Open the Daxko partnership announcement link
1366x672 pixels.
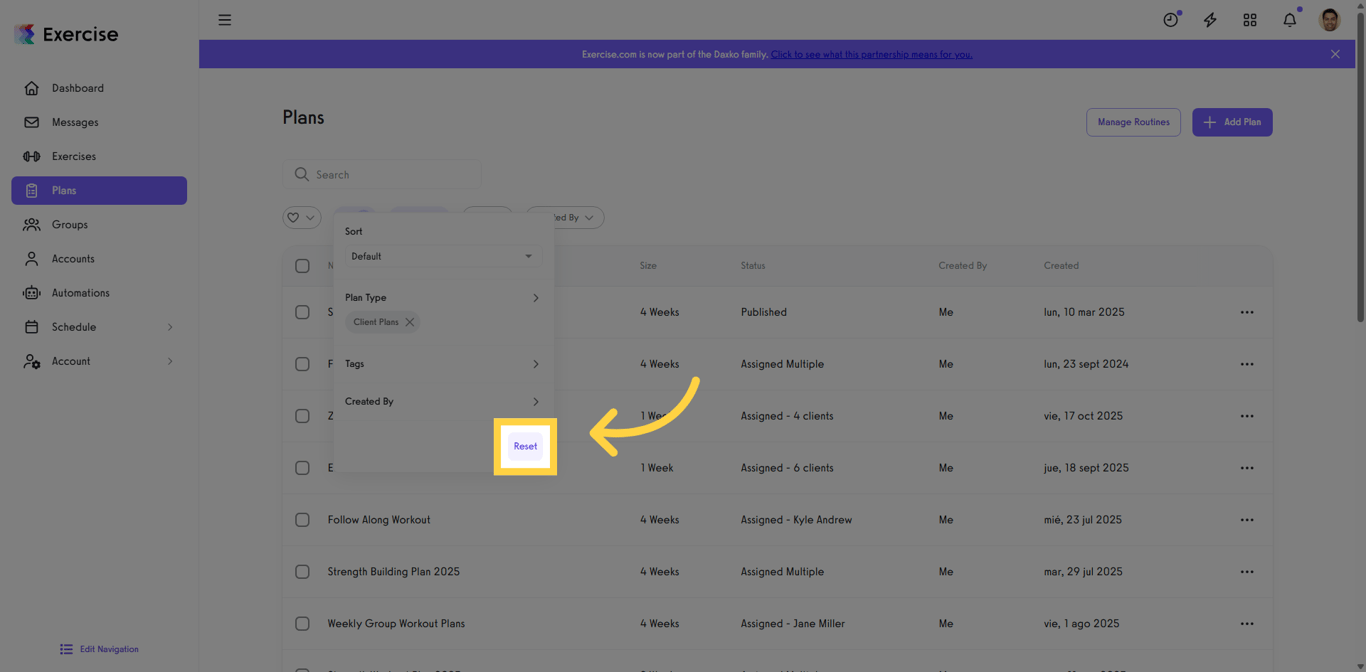[x=871, y=54]
